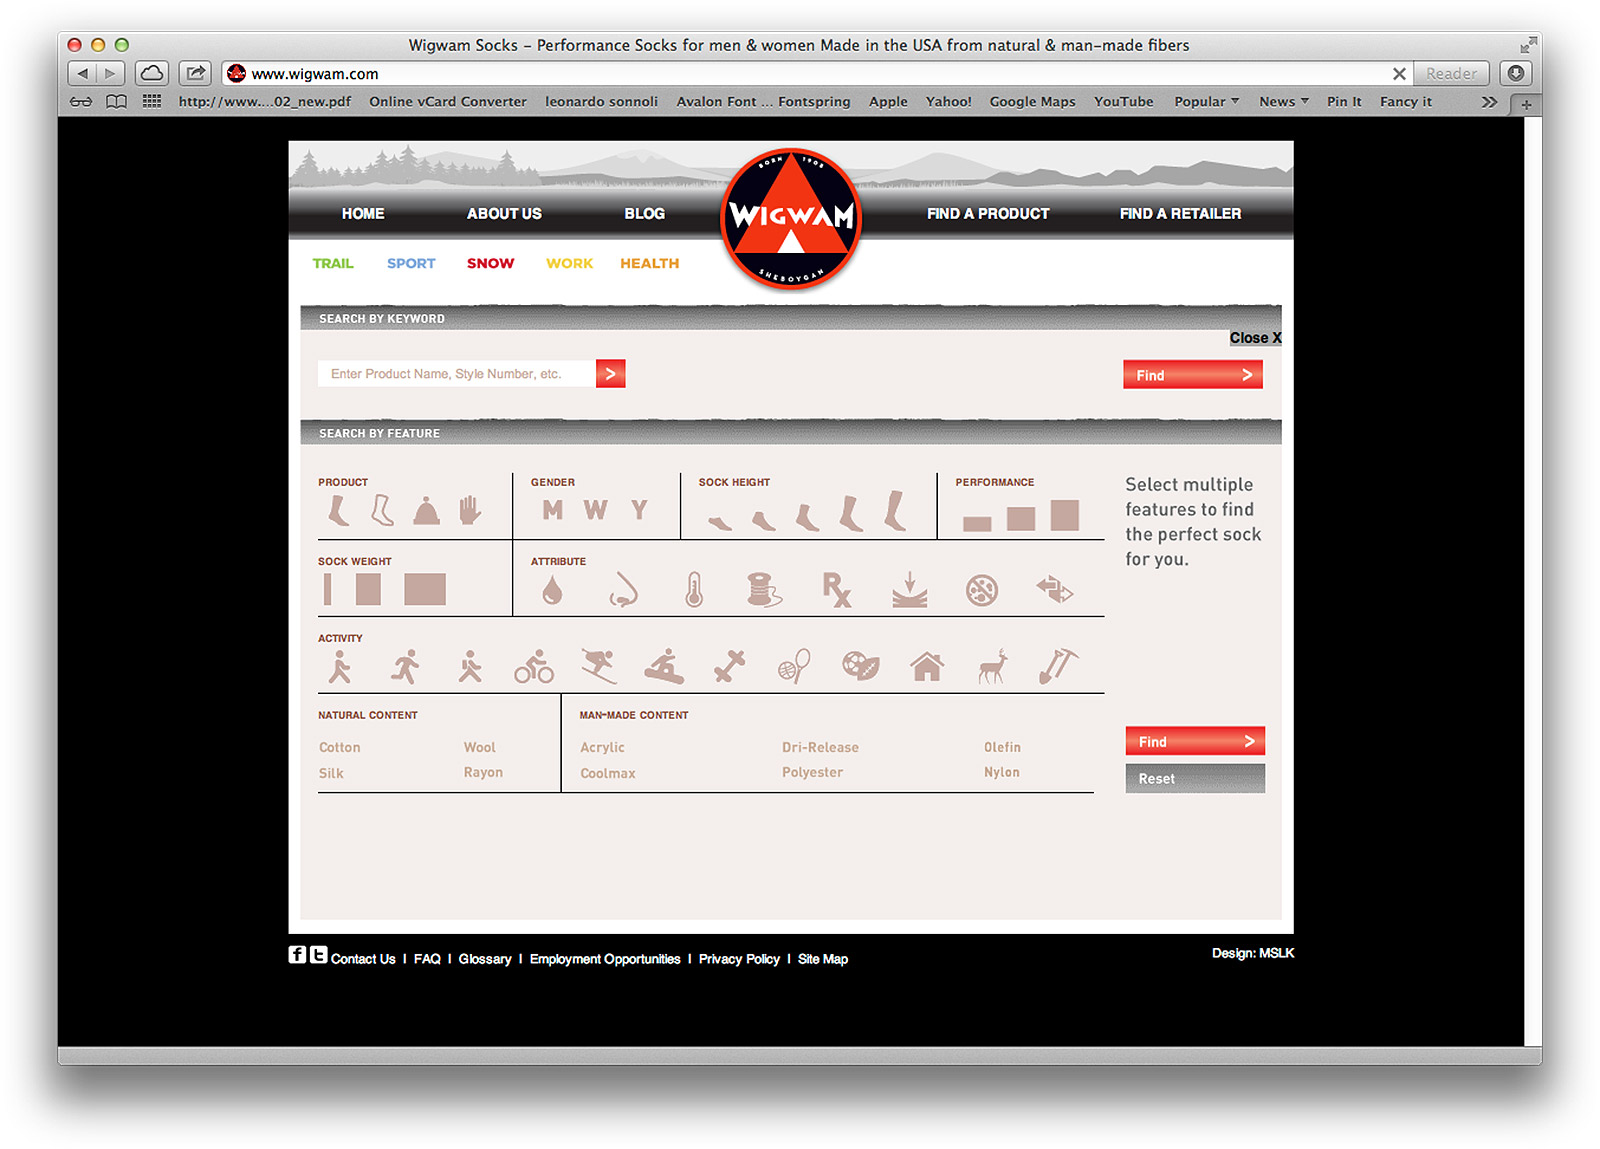
Task: Select the outlined sock liner product icon
Action: point(382,510)
